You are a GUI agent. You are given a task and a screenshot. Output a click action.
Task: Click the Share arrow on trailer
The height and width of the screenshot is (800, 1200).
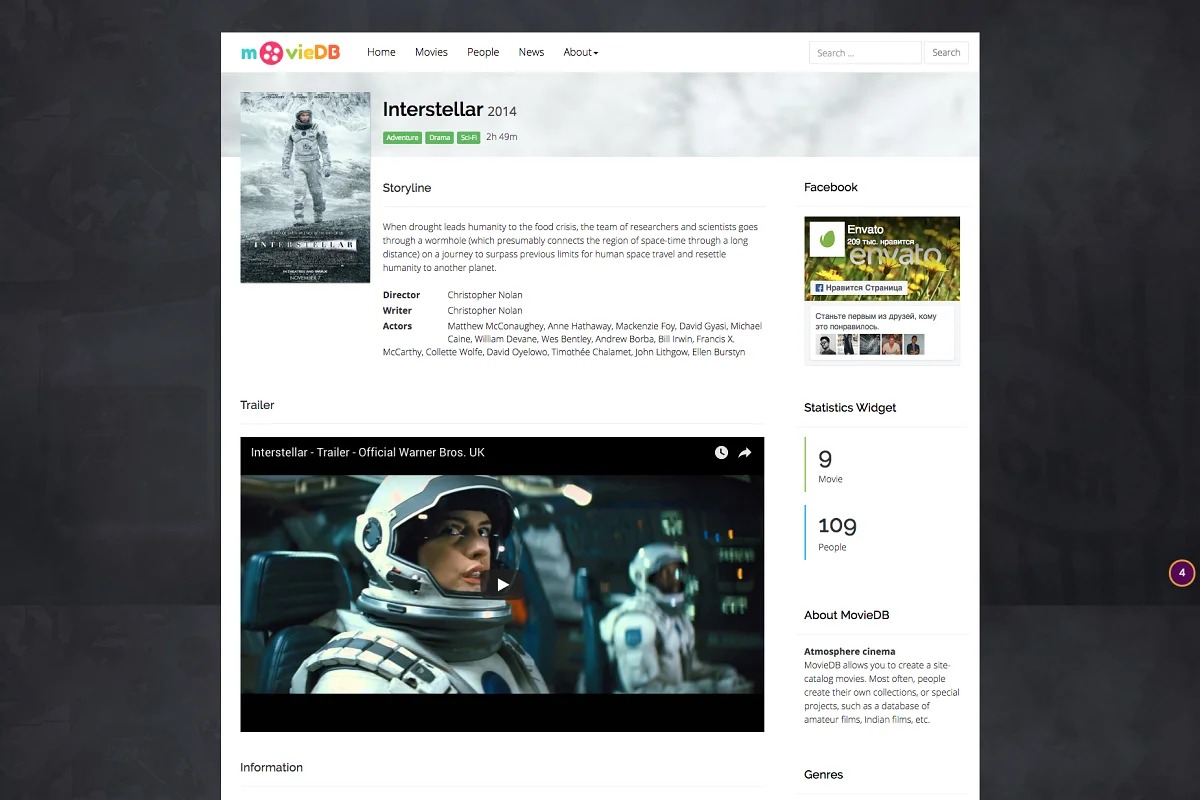pyautogui.click(x=745, y=453)
